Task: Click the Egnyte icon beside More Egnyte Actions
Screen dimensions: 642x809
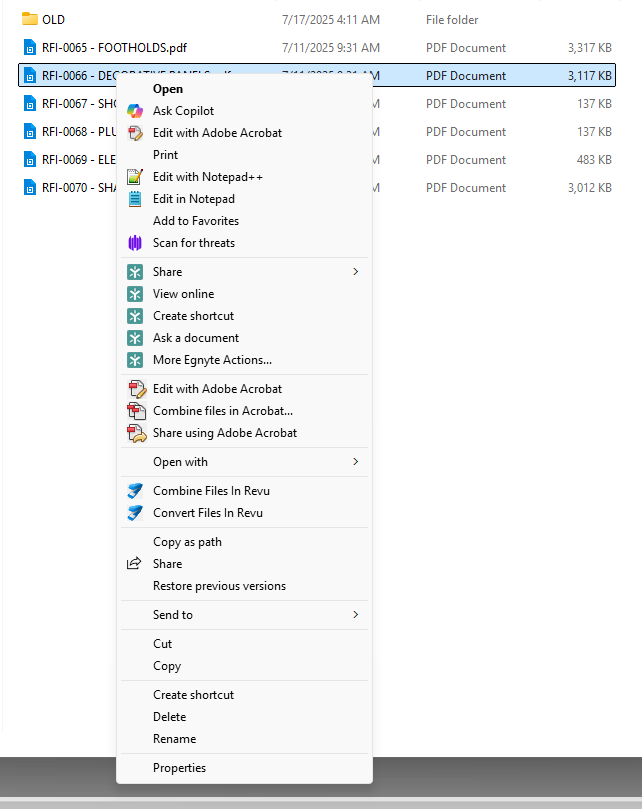Action: click(x=135, y=360)
